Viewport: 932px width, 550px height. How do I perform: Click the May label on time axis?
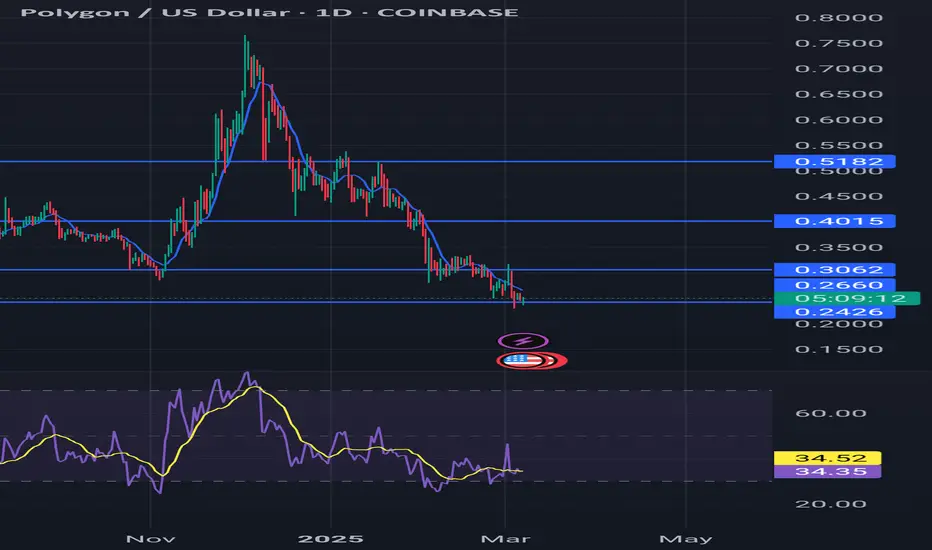[685, 539]
